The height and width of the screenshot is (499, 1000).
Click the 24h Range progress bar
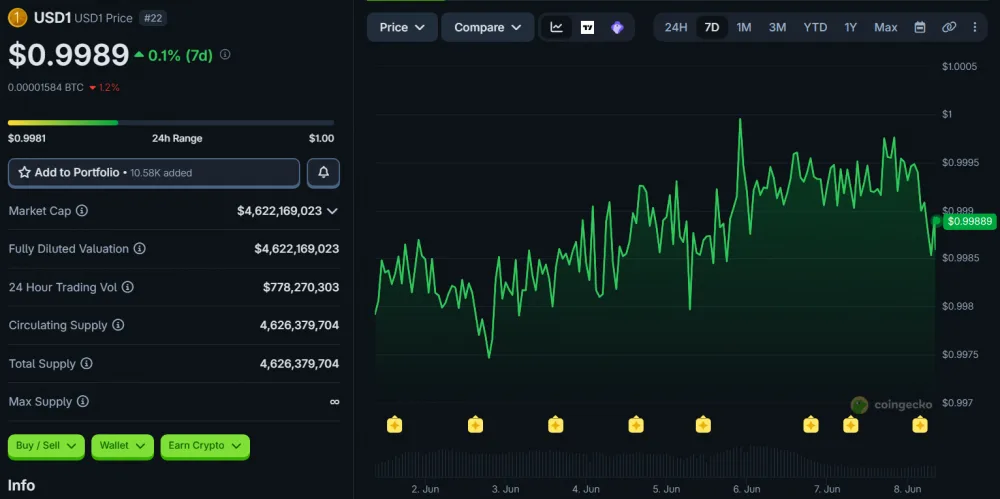pyautogui.click(x=171, y=123)
